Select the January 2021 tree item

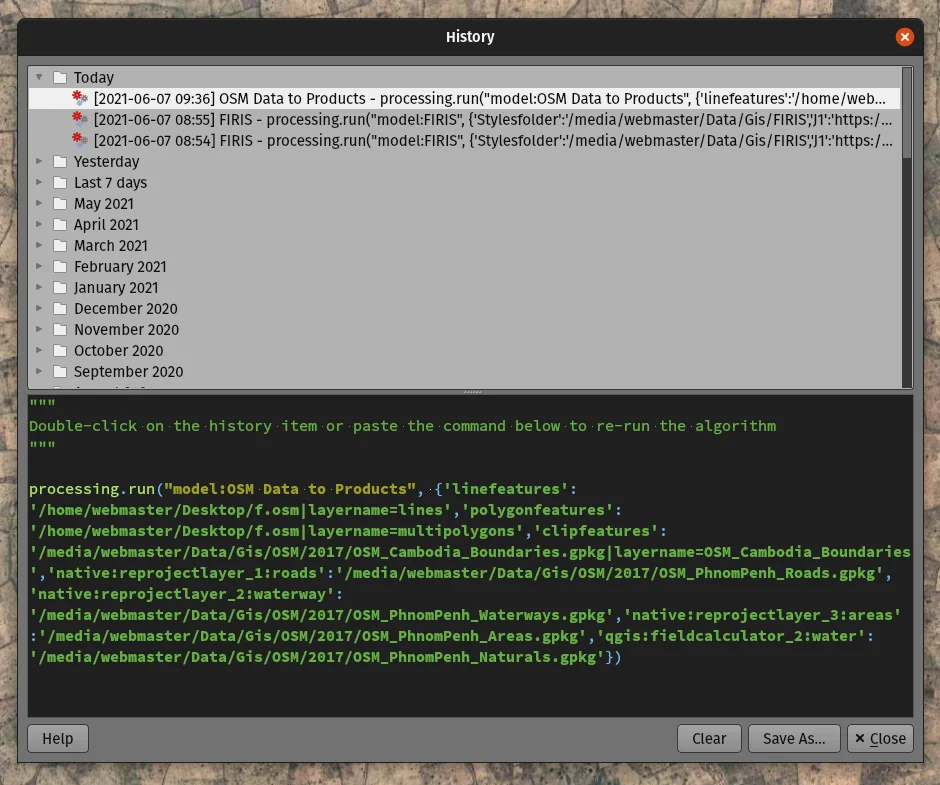pyautogui.click(x=116, y=288)
